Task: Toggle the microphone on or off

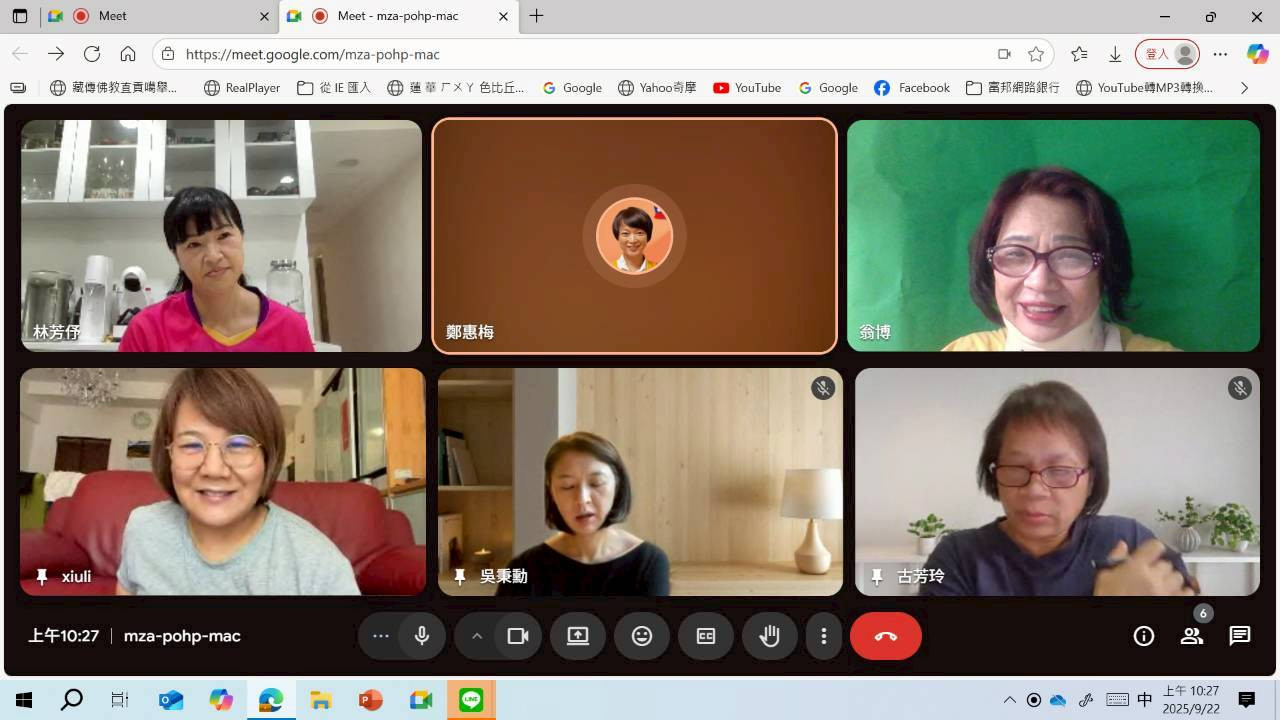Action: click(x=422, y=636)
